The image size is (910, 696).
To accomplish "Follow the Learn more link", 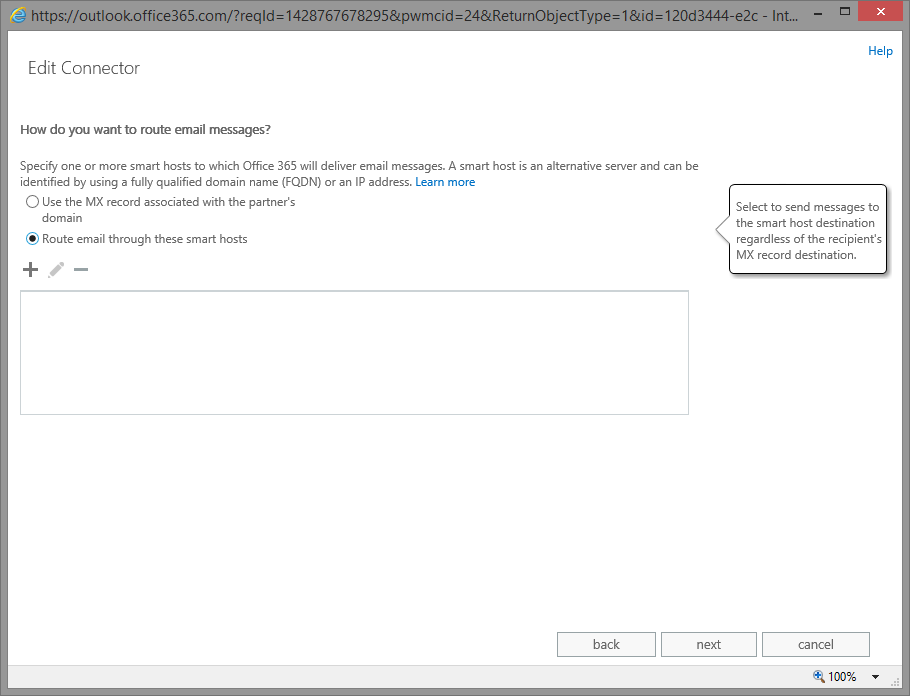I will pyautogui.click(x=445, y=182).
